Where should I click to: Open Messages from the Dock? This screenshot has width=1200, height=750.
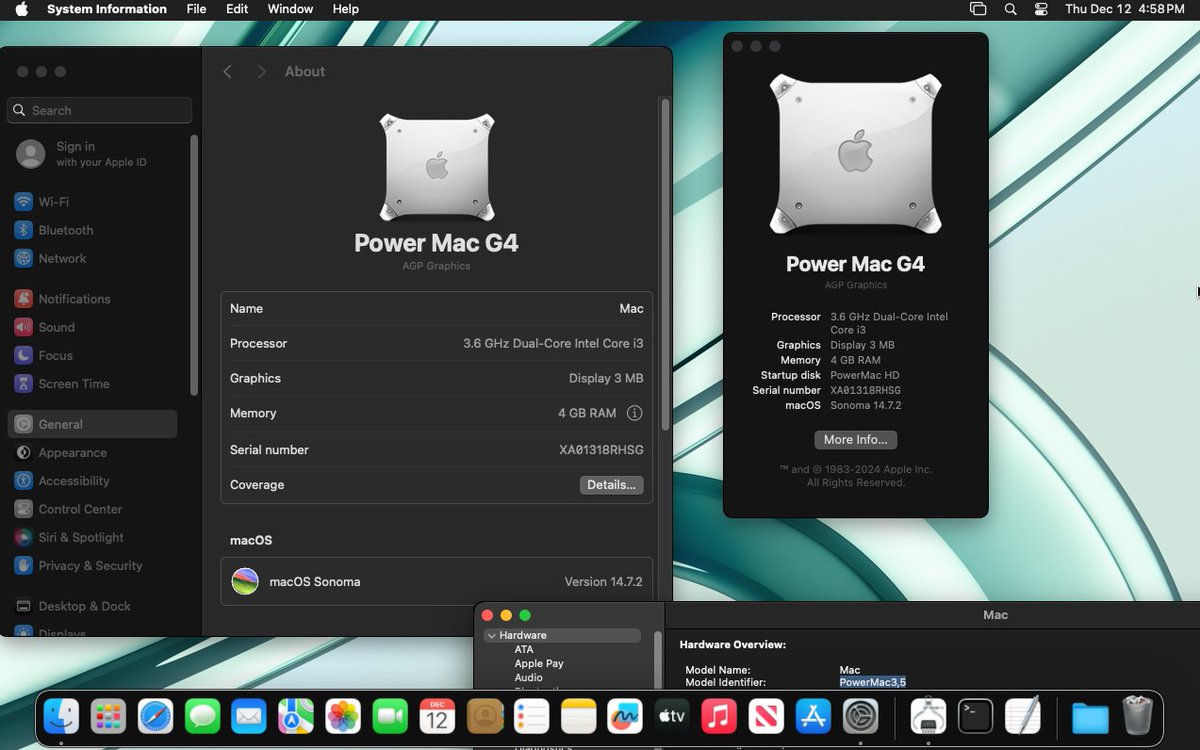tap(202, 716)
